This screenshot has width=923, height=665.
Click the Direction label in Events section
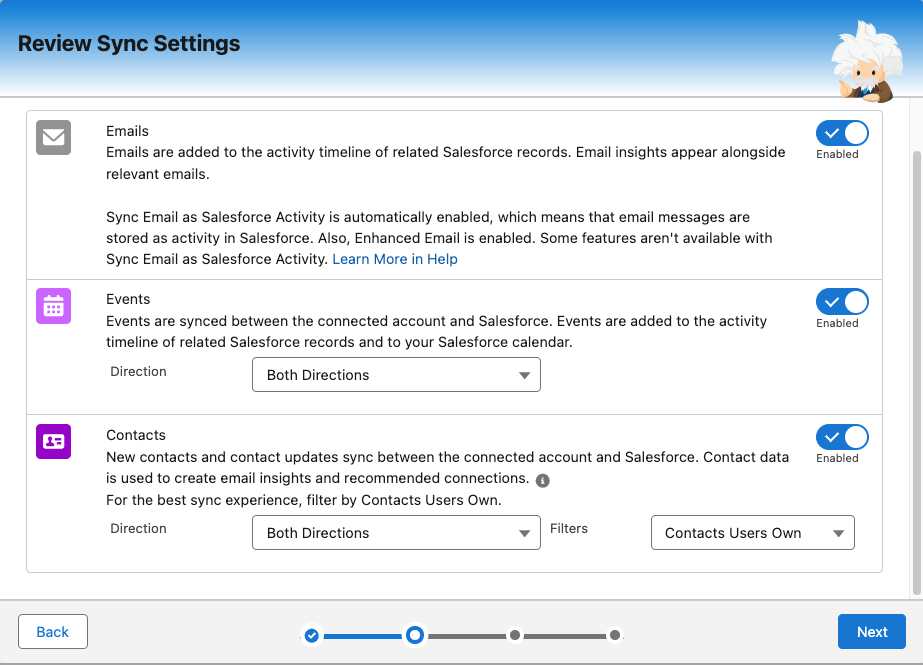click(x=138, y=371)
